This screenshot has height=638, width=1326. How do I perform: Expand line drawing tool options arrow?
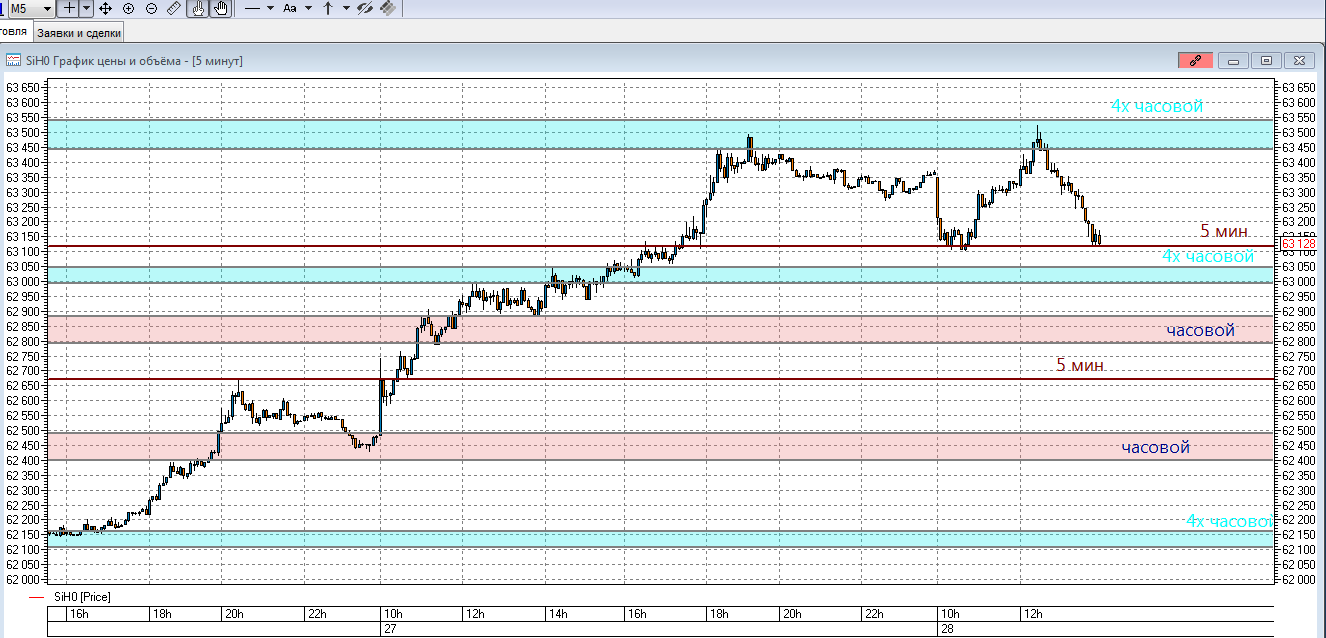tap(270, 8)
